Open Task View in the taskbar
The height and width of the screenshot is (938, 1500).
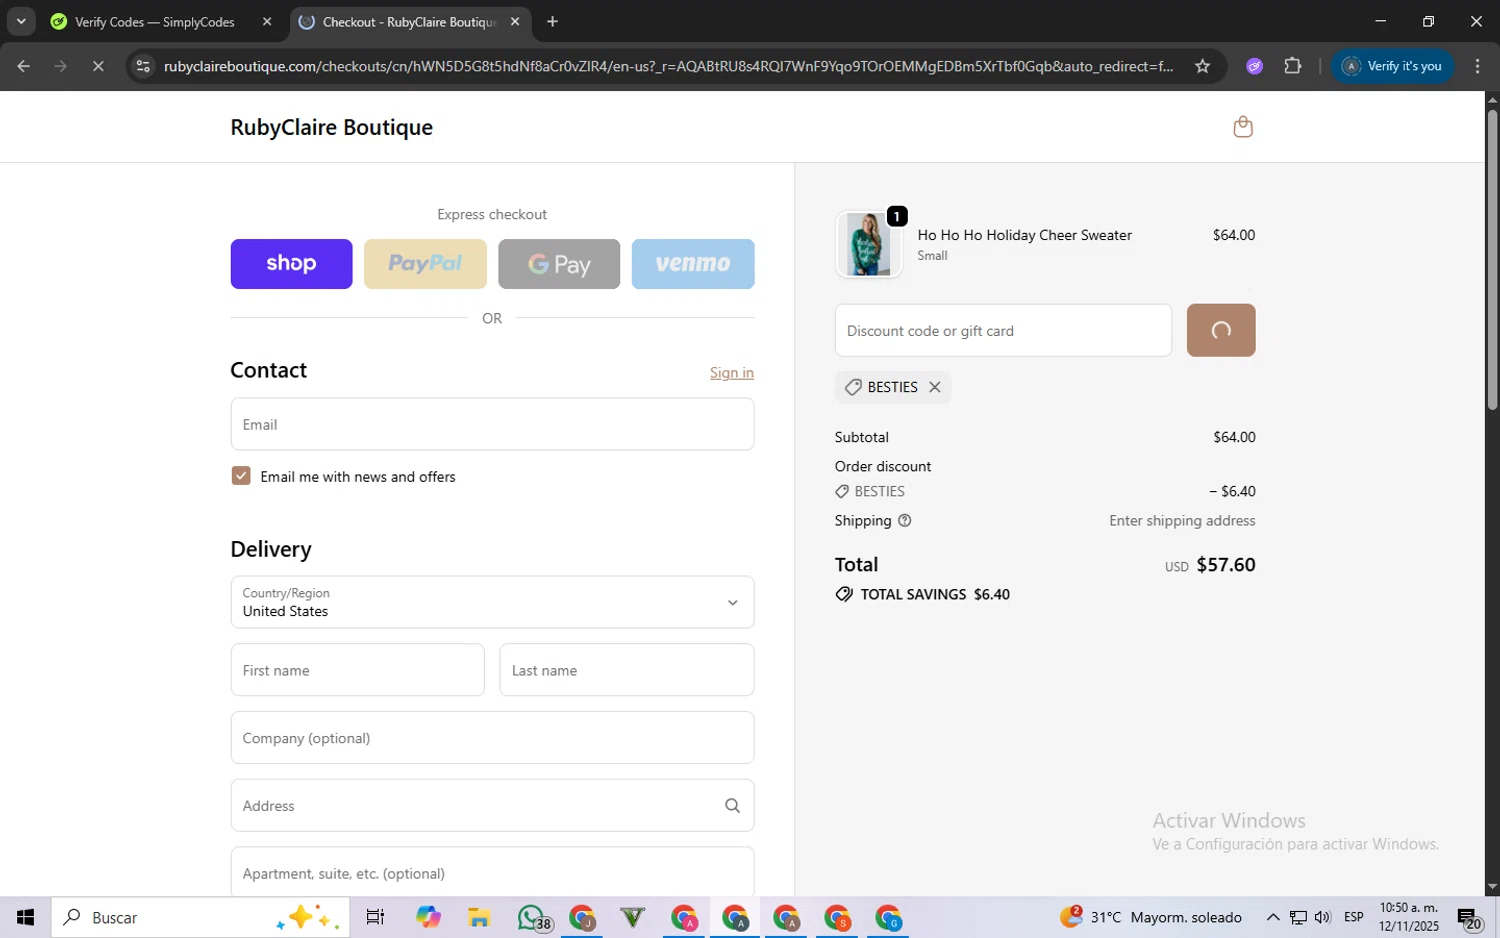tap(375, 917)
